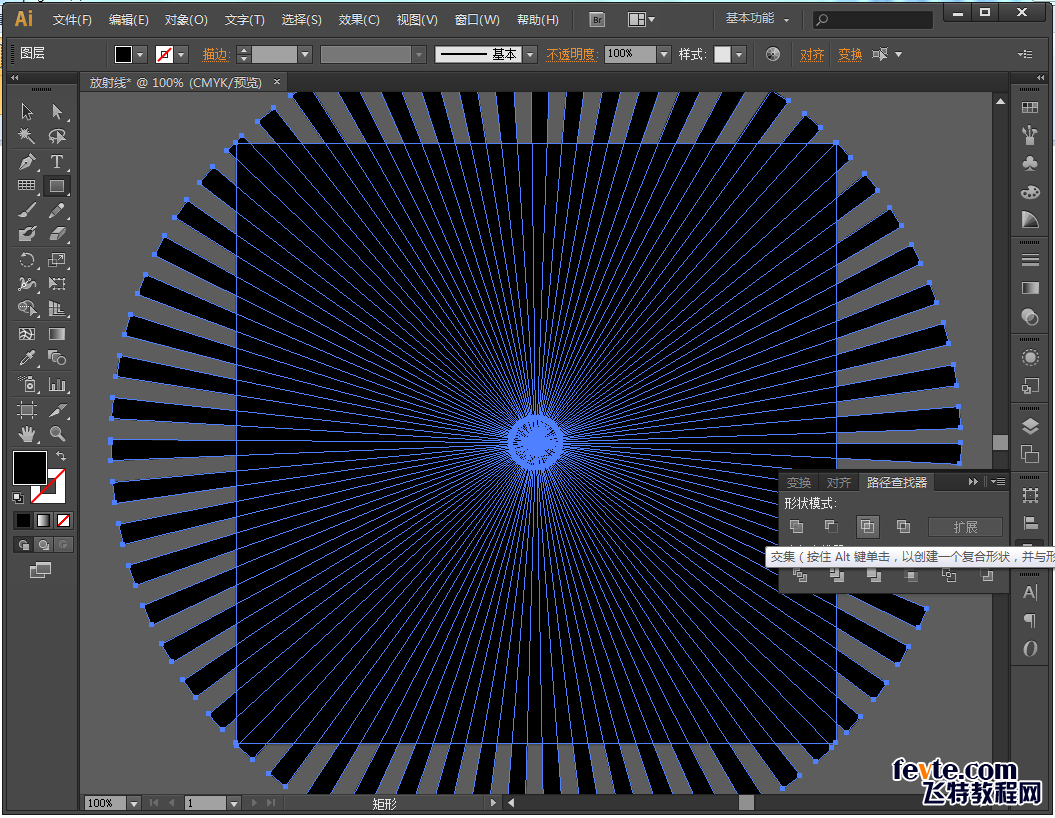Open the 效果(C) menu
Screen dimensions: 1055x818
[359, 19]
